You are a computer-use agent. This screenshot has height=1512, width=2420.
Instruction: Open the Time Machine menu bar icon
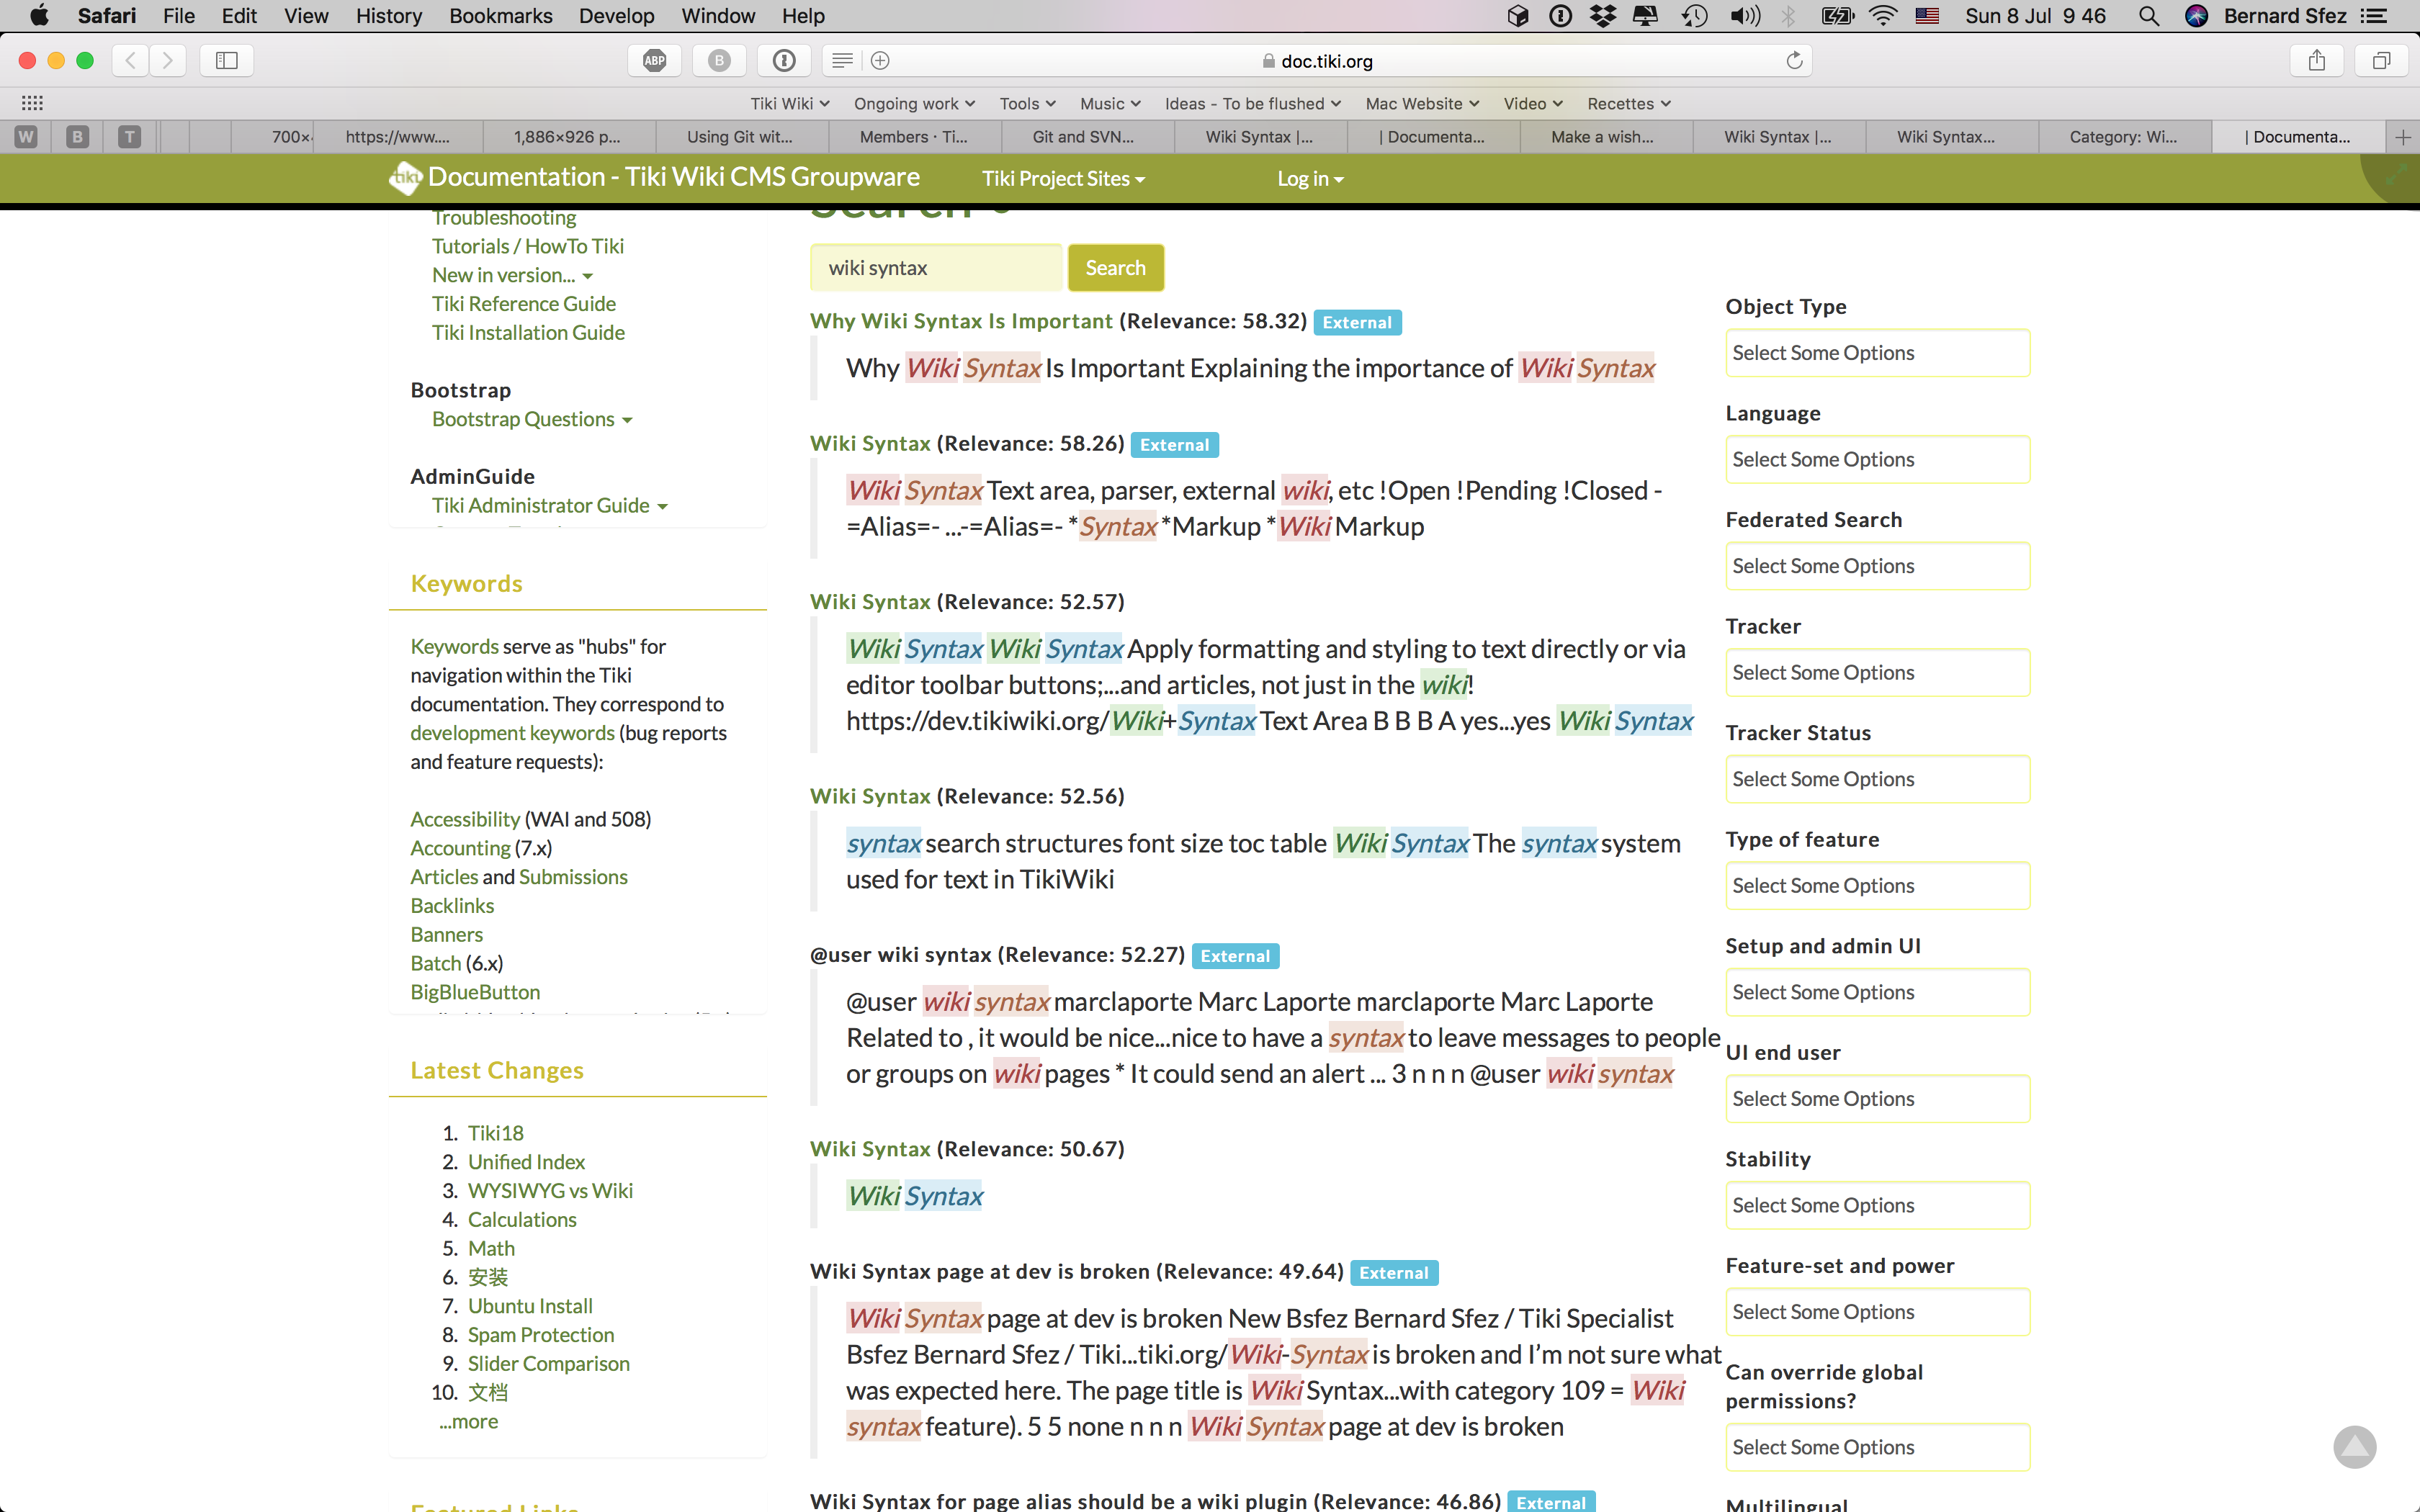[x=1694, y=16]
